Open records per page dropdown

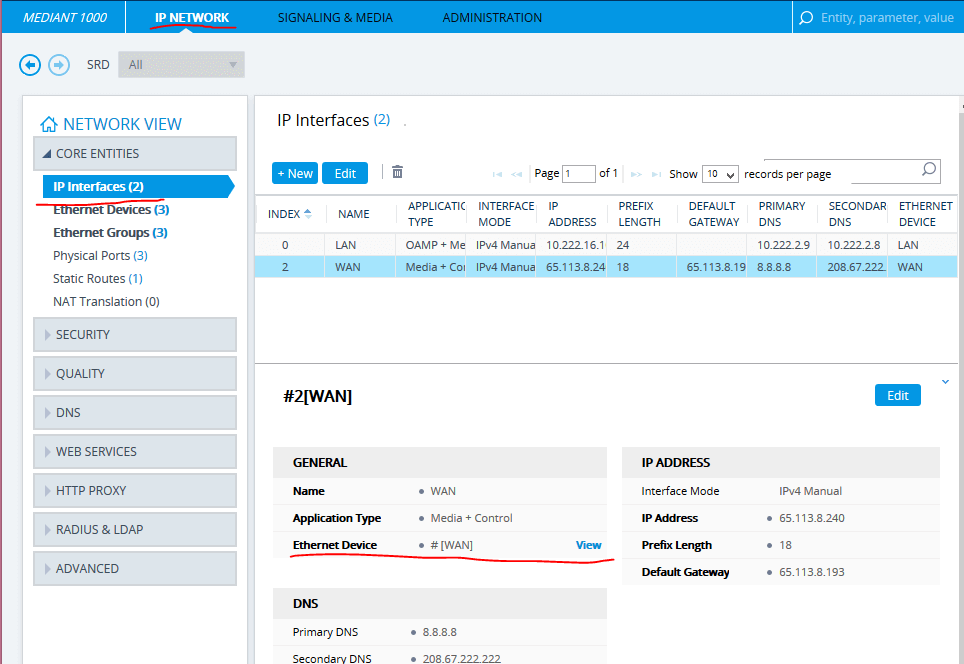pos(720,174)
